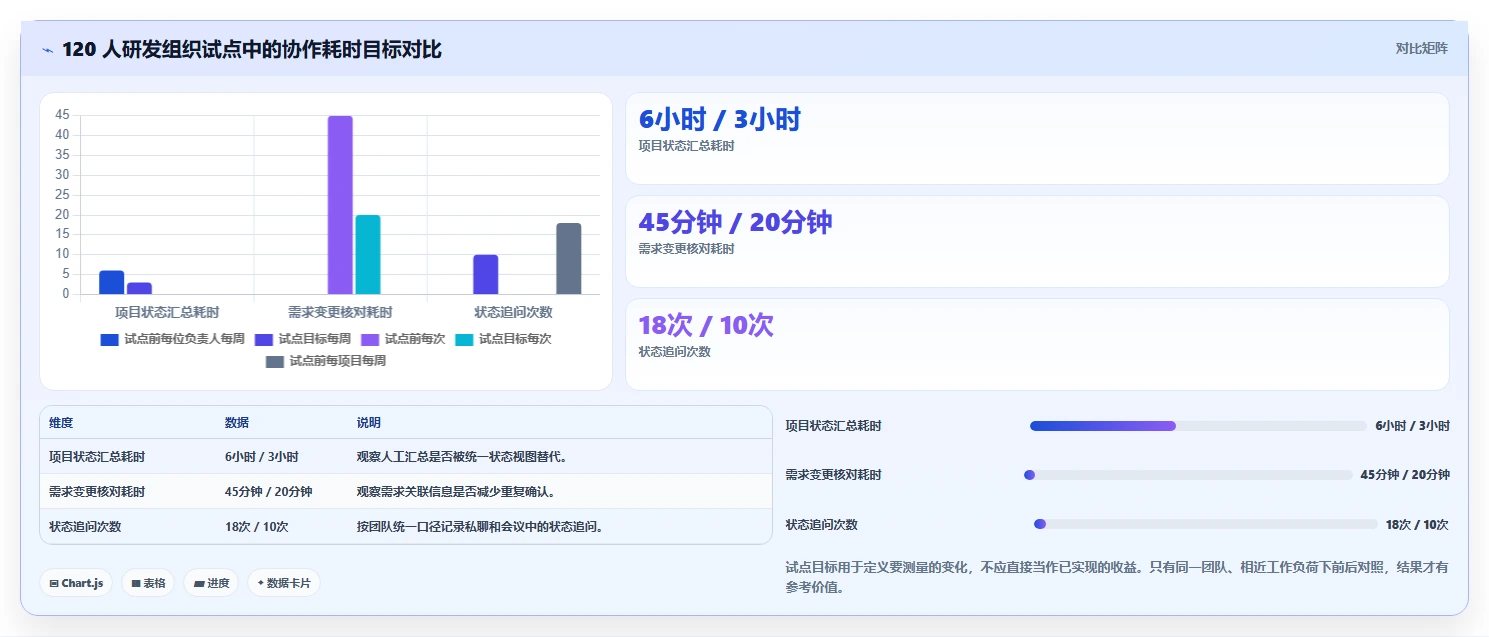Image resolution: width=1489 pixels, height=637 pixels.
Task: Click the 对比矩阵 label in header
Action: pos(1421,48)
